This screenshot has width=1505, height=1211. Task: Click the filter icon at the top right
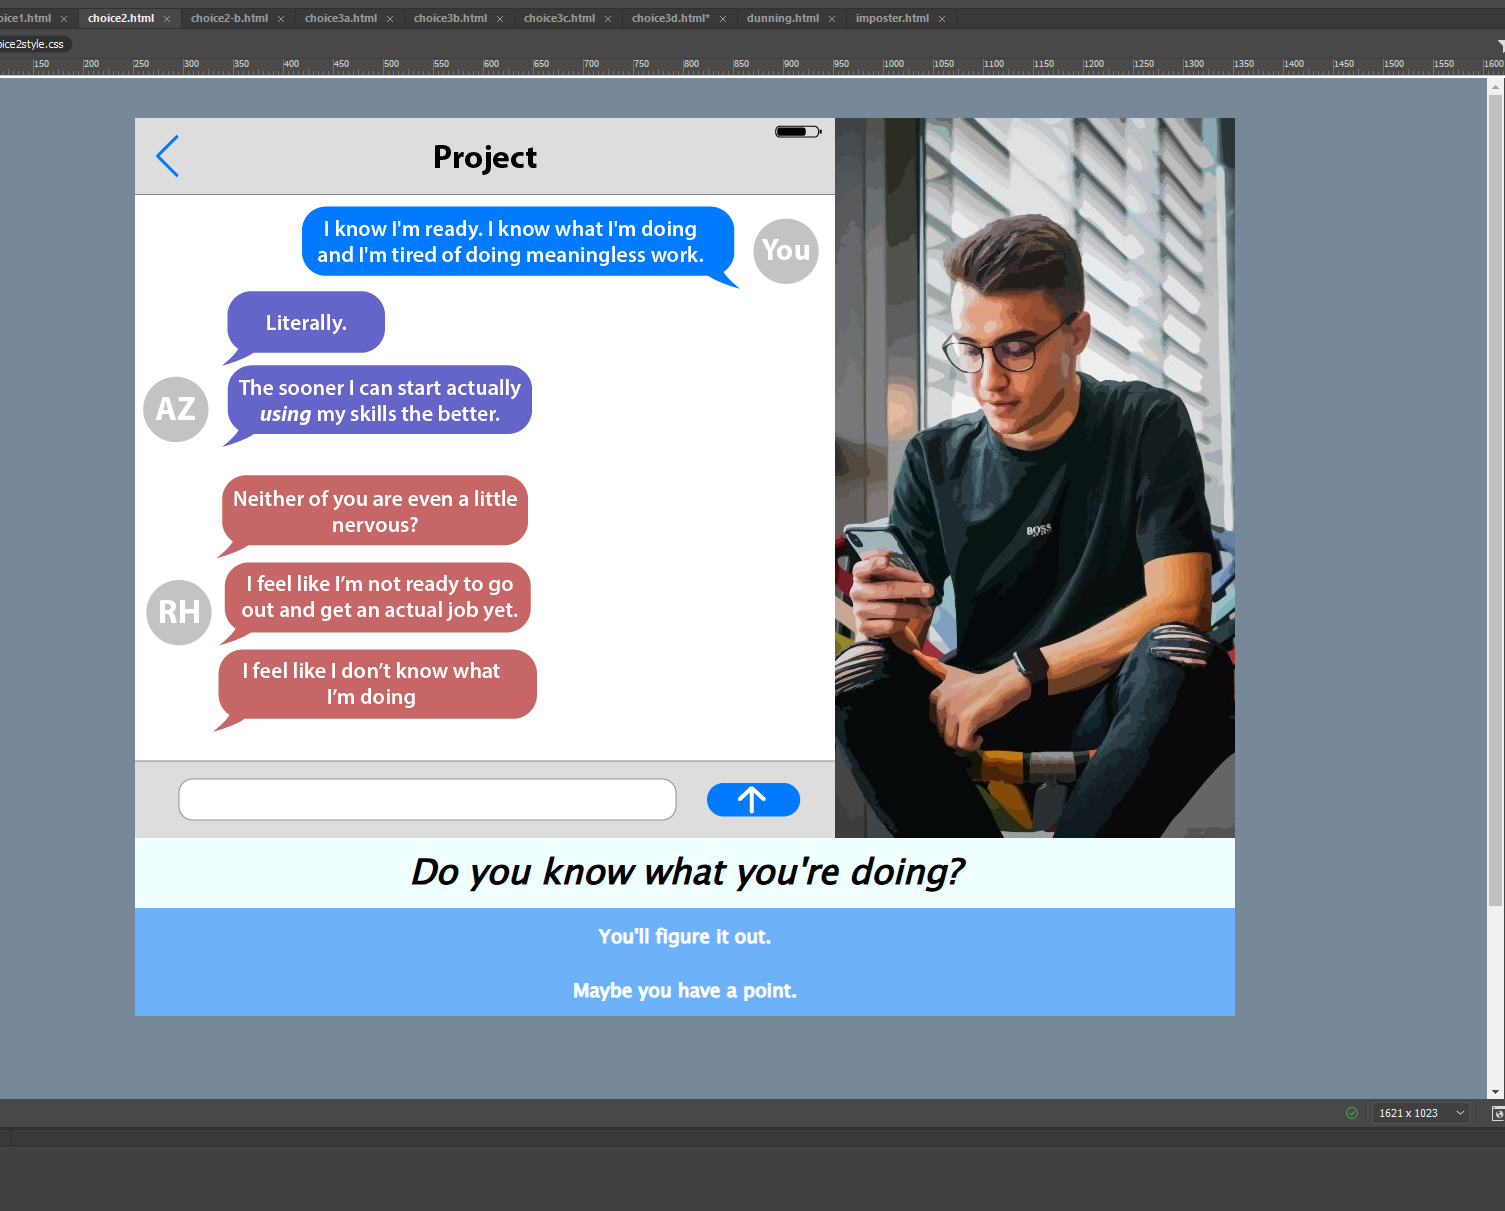coord(1500,45)
